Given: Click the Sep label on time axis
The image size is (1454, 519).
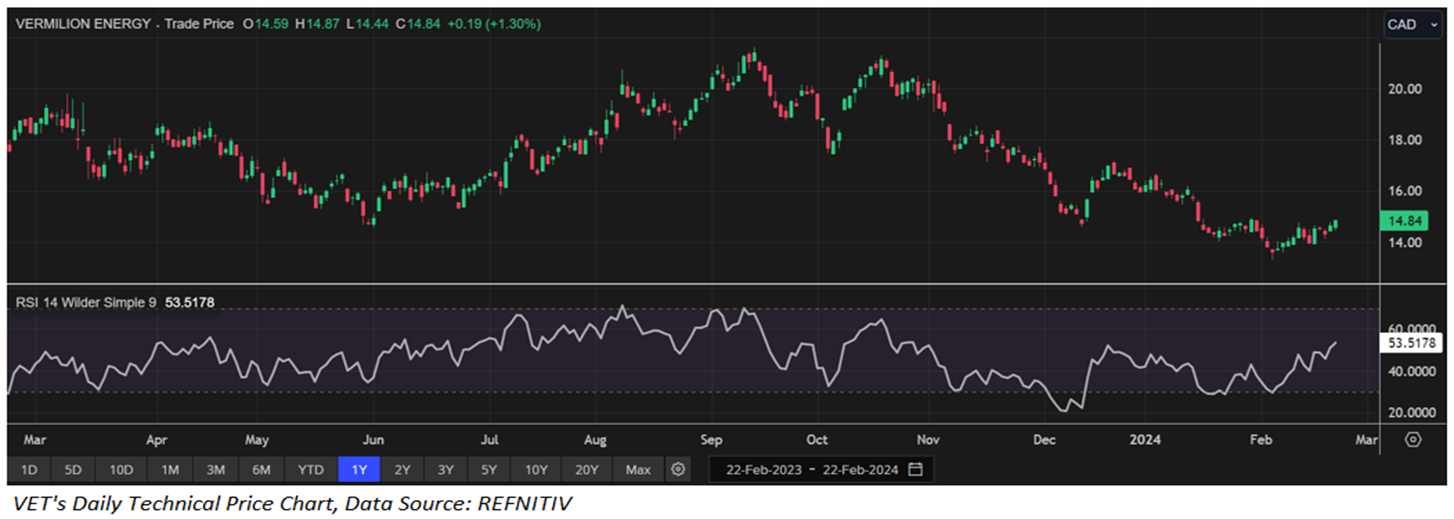Looking at the screenshot, I should (711, 439).
